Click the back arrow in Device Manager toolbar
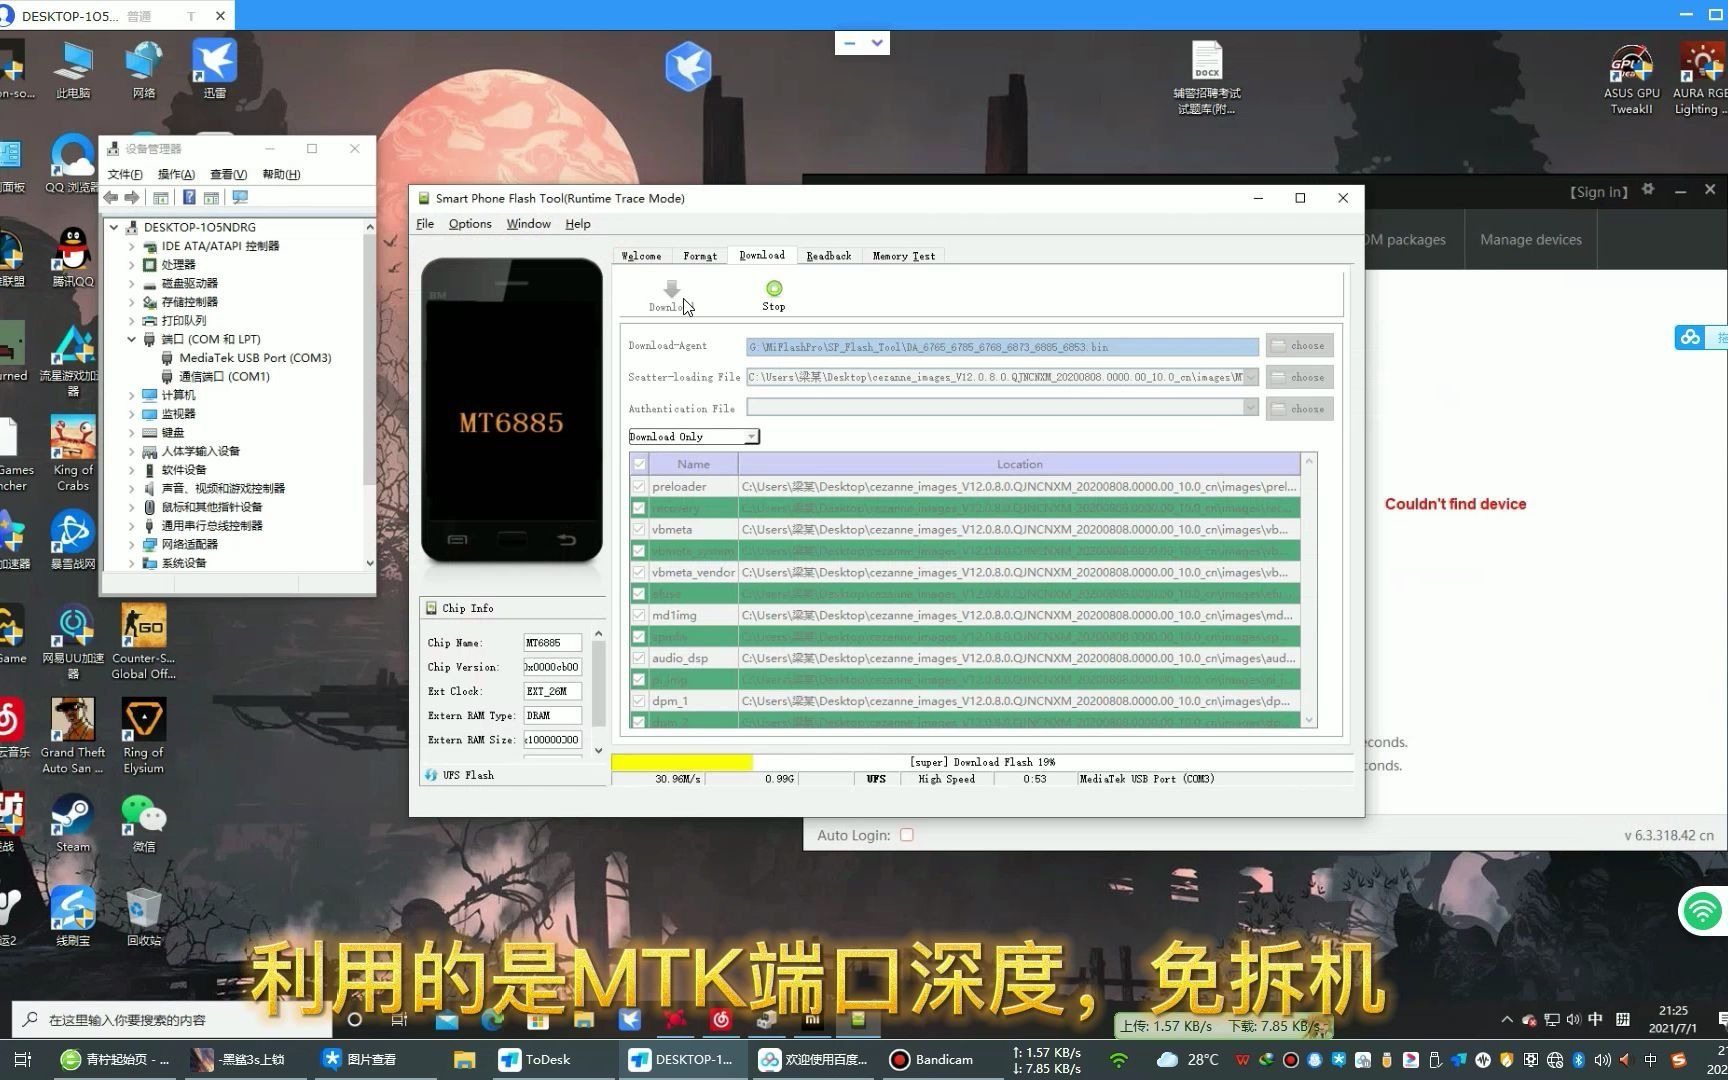Image resolution: width=1728 pixels, height=1080 pixels. pyautogui.click(x=111, y=198)
